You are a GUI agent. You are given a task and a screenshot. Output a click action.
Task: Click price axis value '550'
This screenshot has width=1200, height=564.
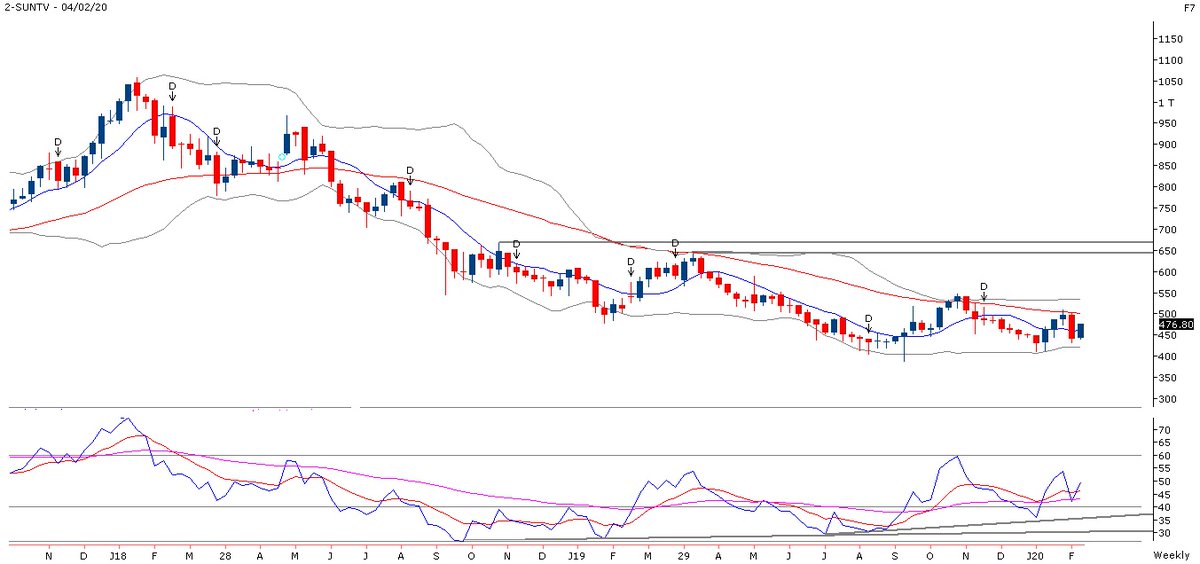point(1167,293)
